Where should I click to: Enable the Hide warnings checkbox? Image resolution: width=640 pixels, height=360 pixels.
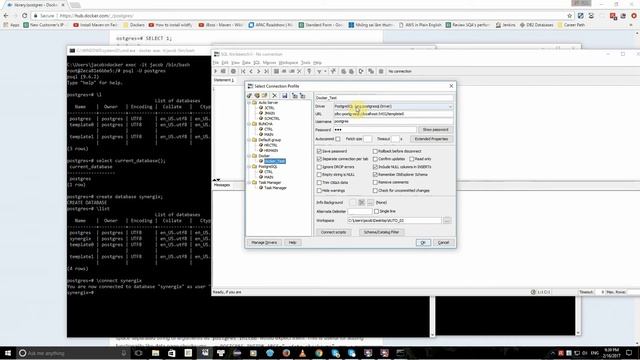[x=319, y=191]
